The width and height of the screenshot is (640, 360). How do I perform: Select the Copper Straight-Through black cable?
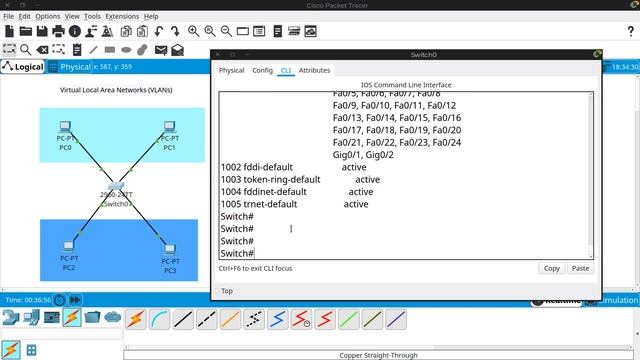[x=183, y=319]
